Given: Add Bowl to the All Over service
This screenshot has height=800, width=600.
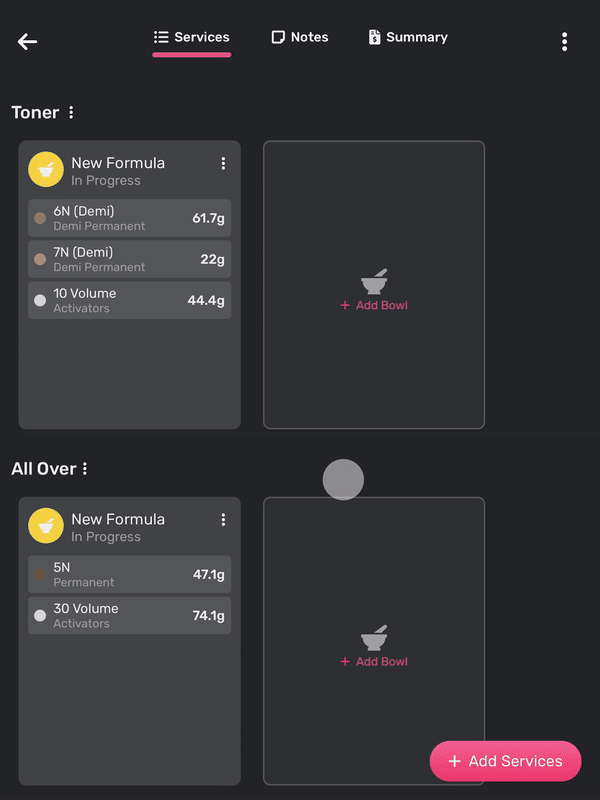Looking at the screenshot, I should 374,661.
